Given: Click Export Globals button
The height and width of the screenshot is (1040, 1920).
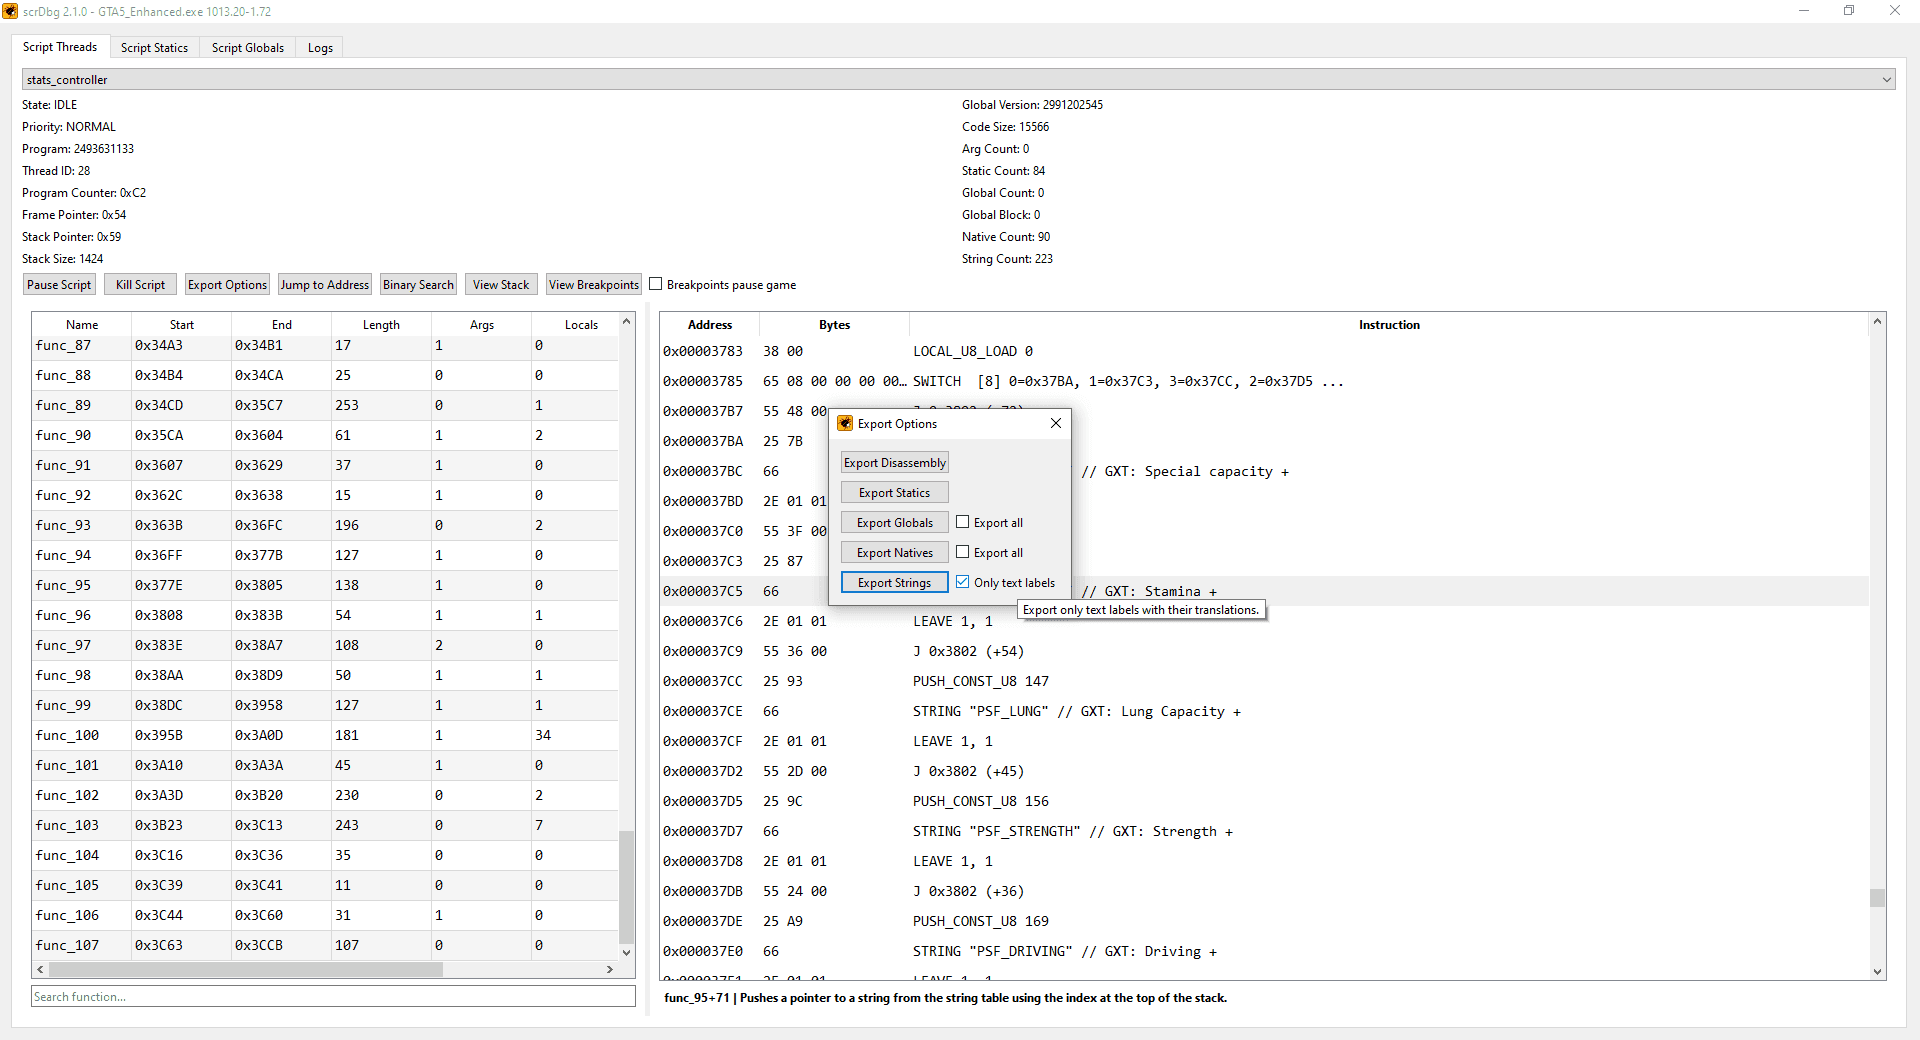Looking at the screenshot, I should click(893, 522).
